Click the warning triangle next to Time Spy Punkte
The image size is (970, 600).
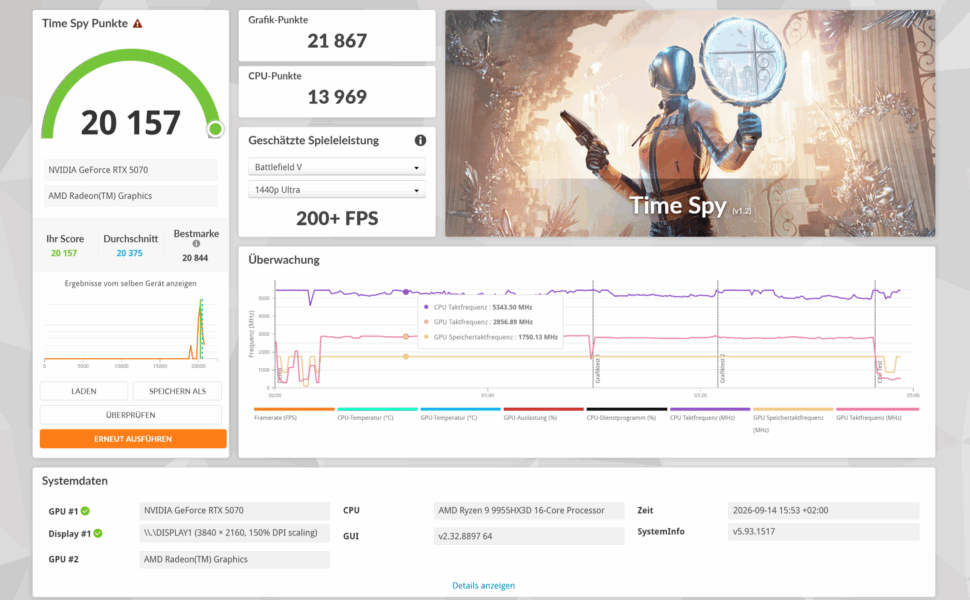click(x=137, y=24)
